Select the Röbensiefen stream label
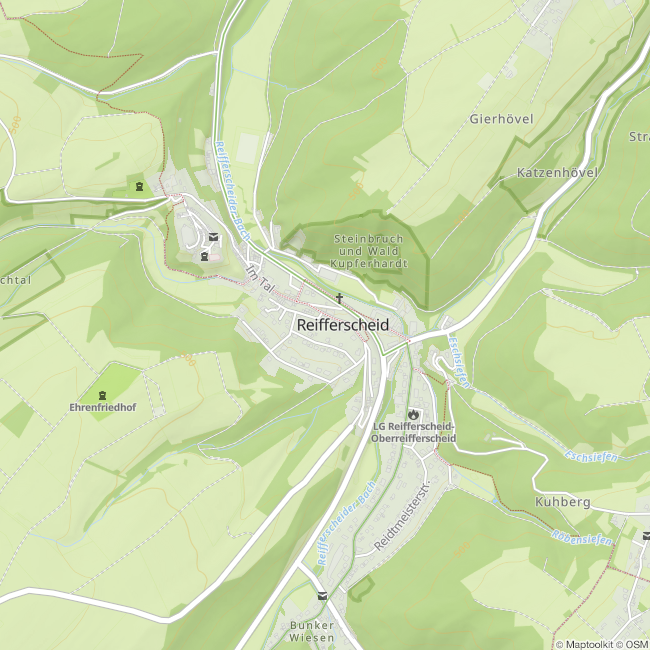The image size is (650, 650). 581,538
